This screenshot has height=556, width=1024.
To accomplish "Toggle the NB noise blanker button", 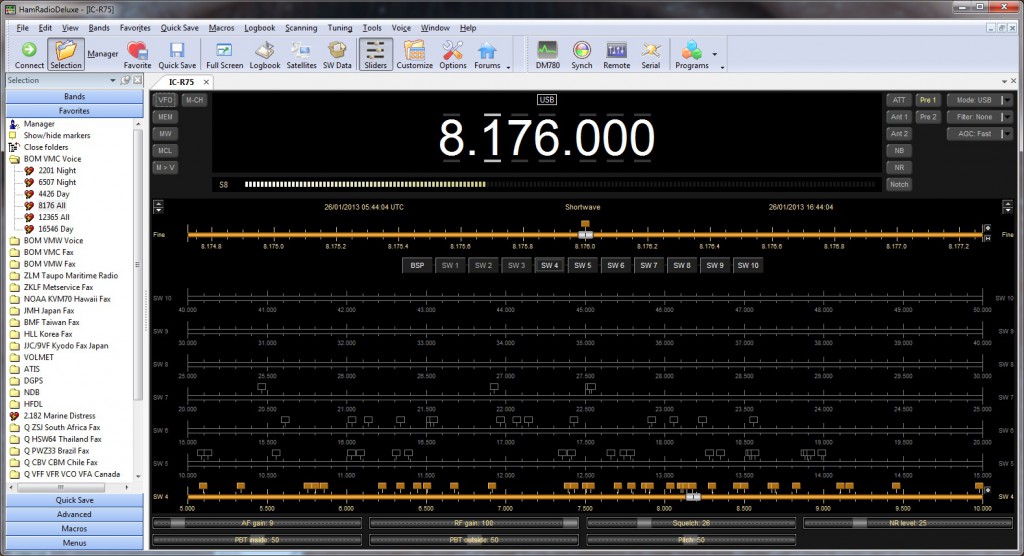I will click(x=899, y=150).
